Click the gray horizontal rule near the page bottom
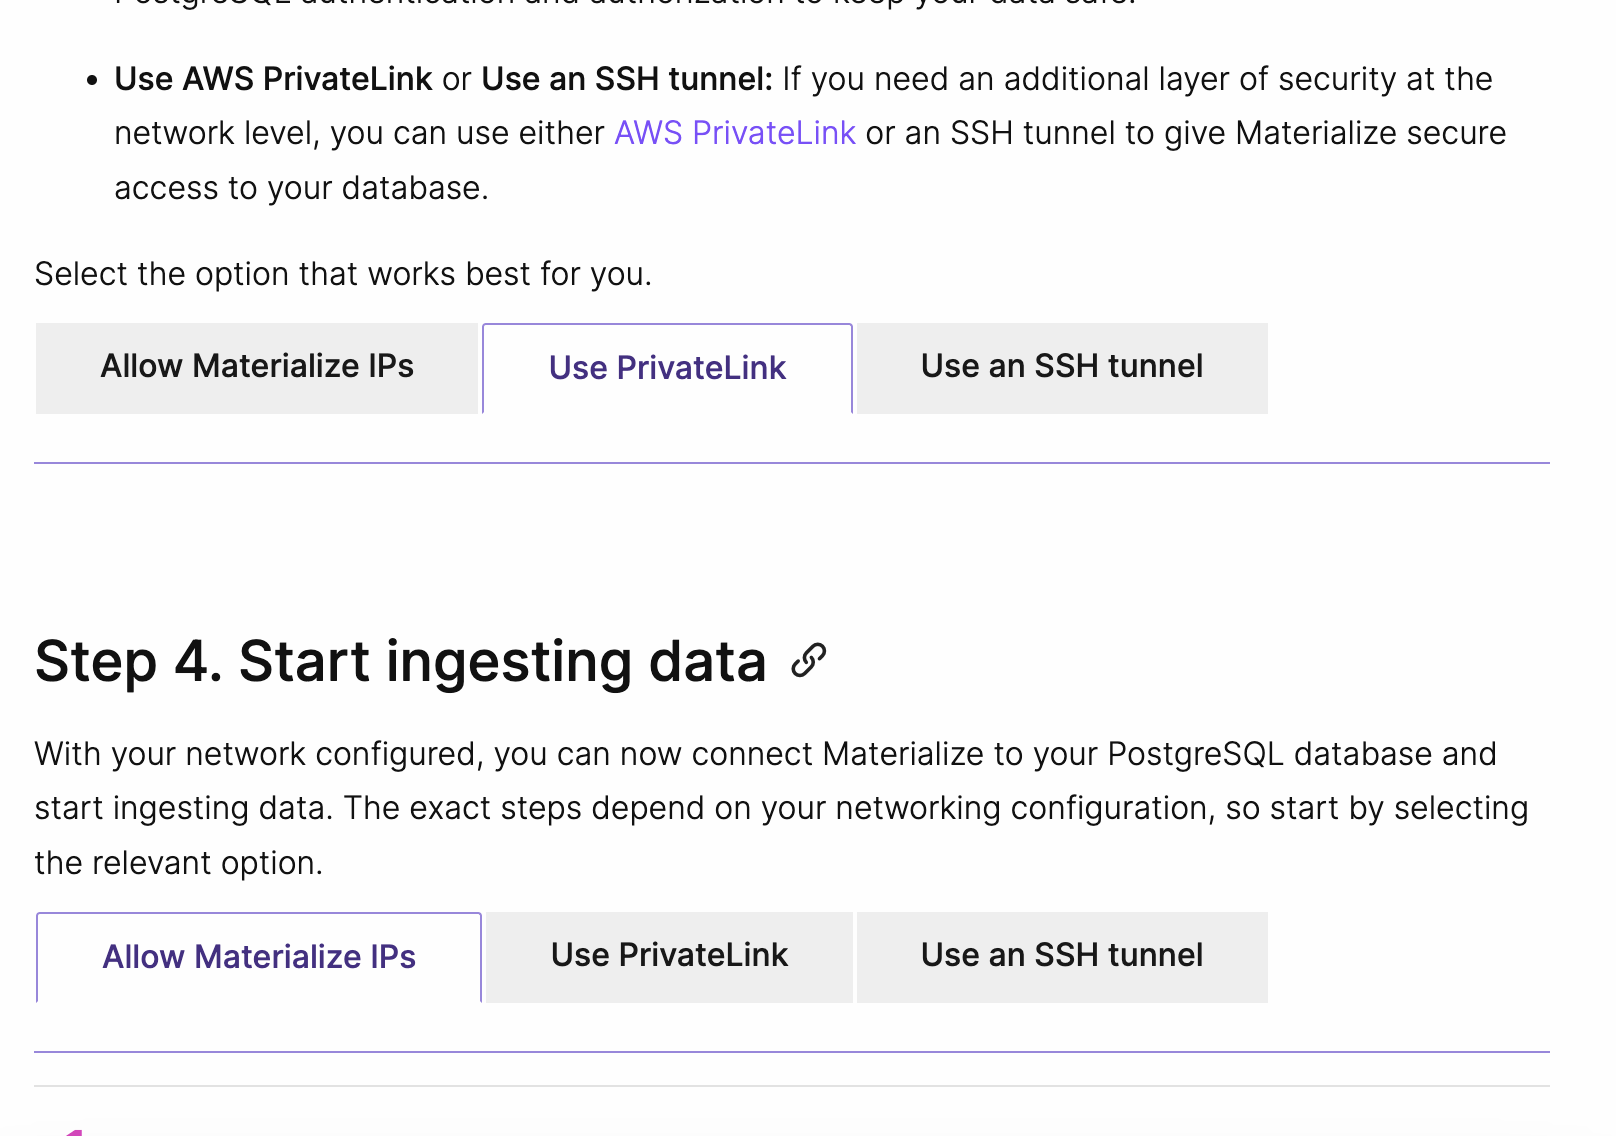Screen dimensions: 1616x1136 pos(792,1086)
